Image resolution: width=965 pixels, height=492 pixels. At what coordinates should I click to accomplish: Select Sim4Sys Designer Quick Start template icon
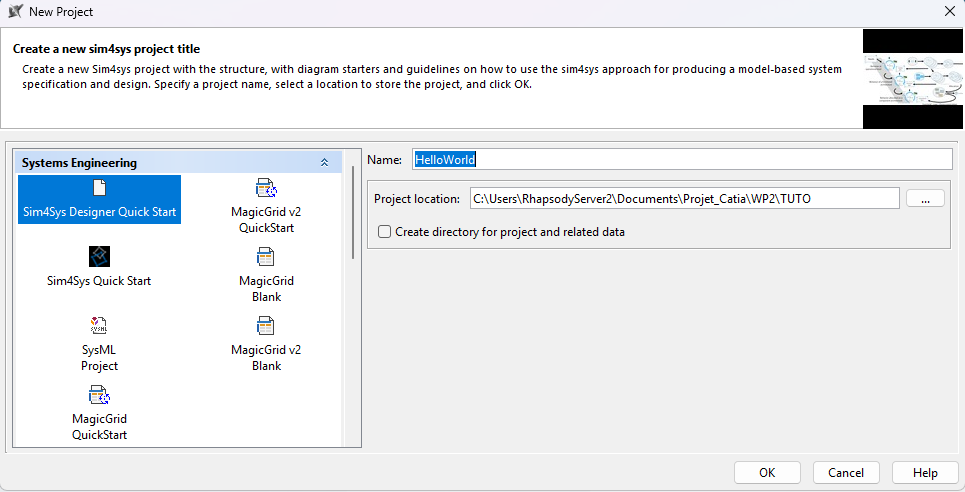click(99, 187)
